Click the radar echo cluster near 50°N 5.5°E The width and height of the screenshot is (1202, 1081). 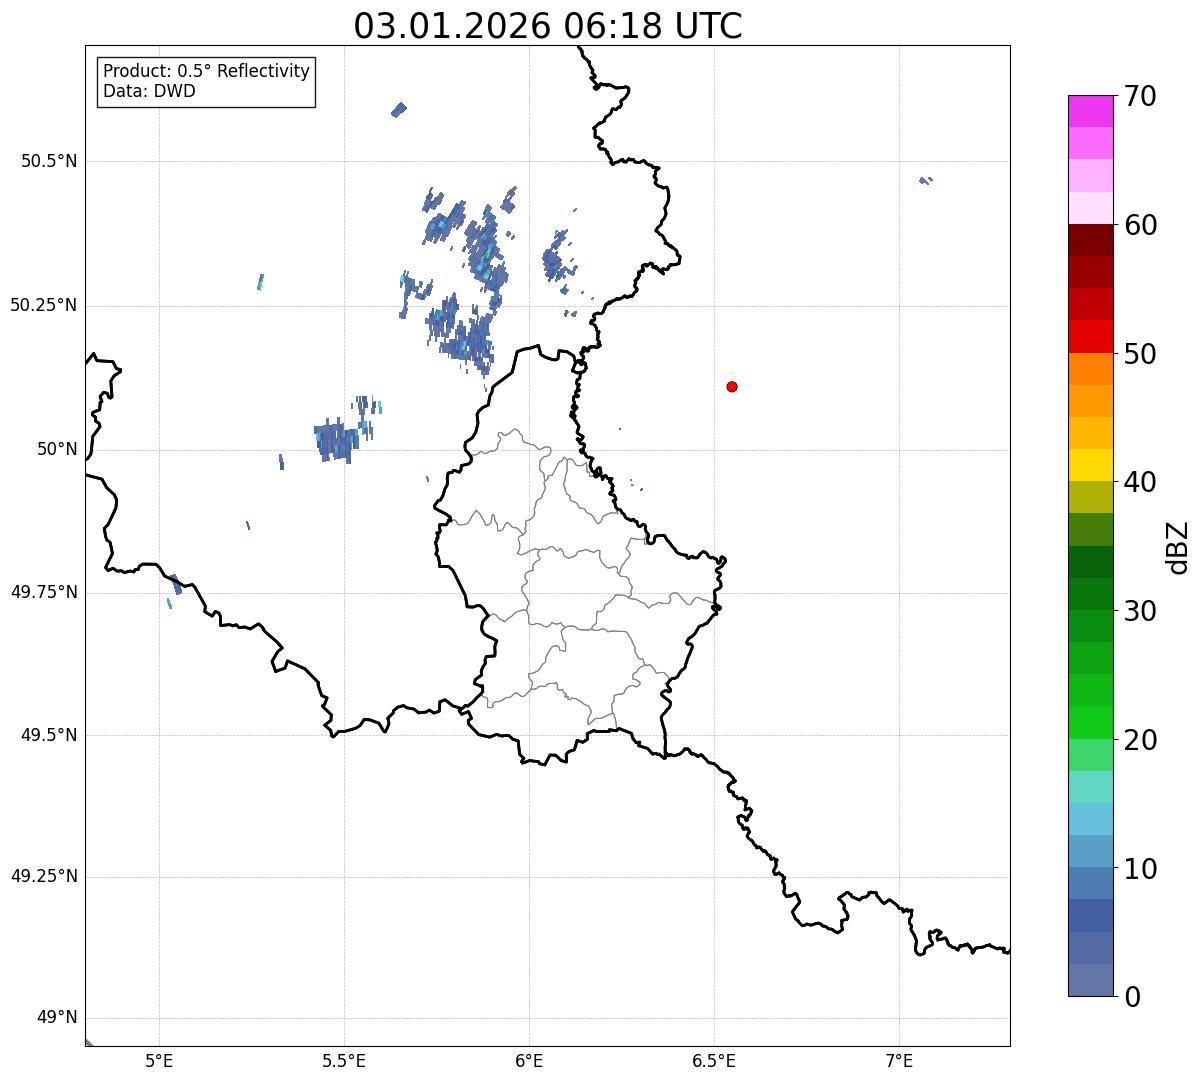(x=337, y=440)
